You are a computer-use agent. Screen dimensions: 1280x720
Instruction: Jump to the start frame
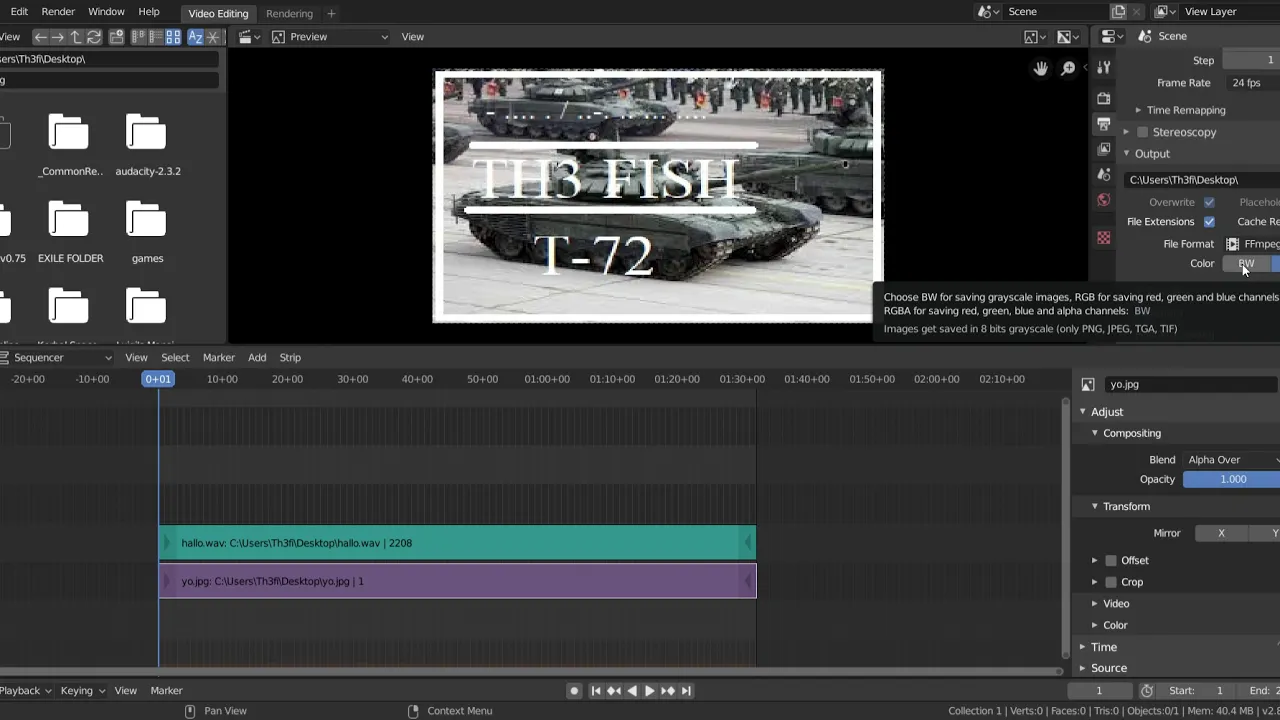coord(596,691)
